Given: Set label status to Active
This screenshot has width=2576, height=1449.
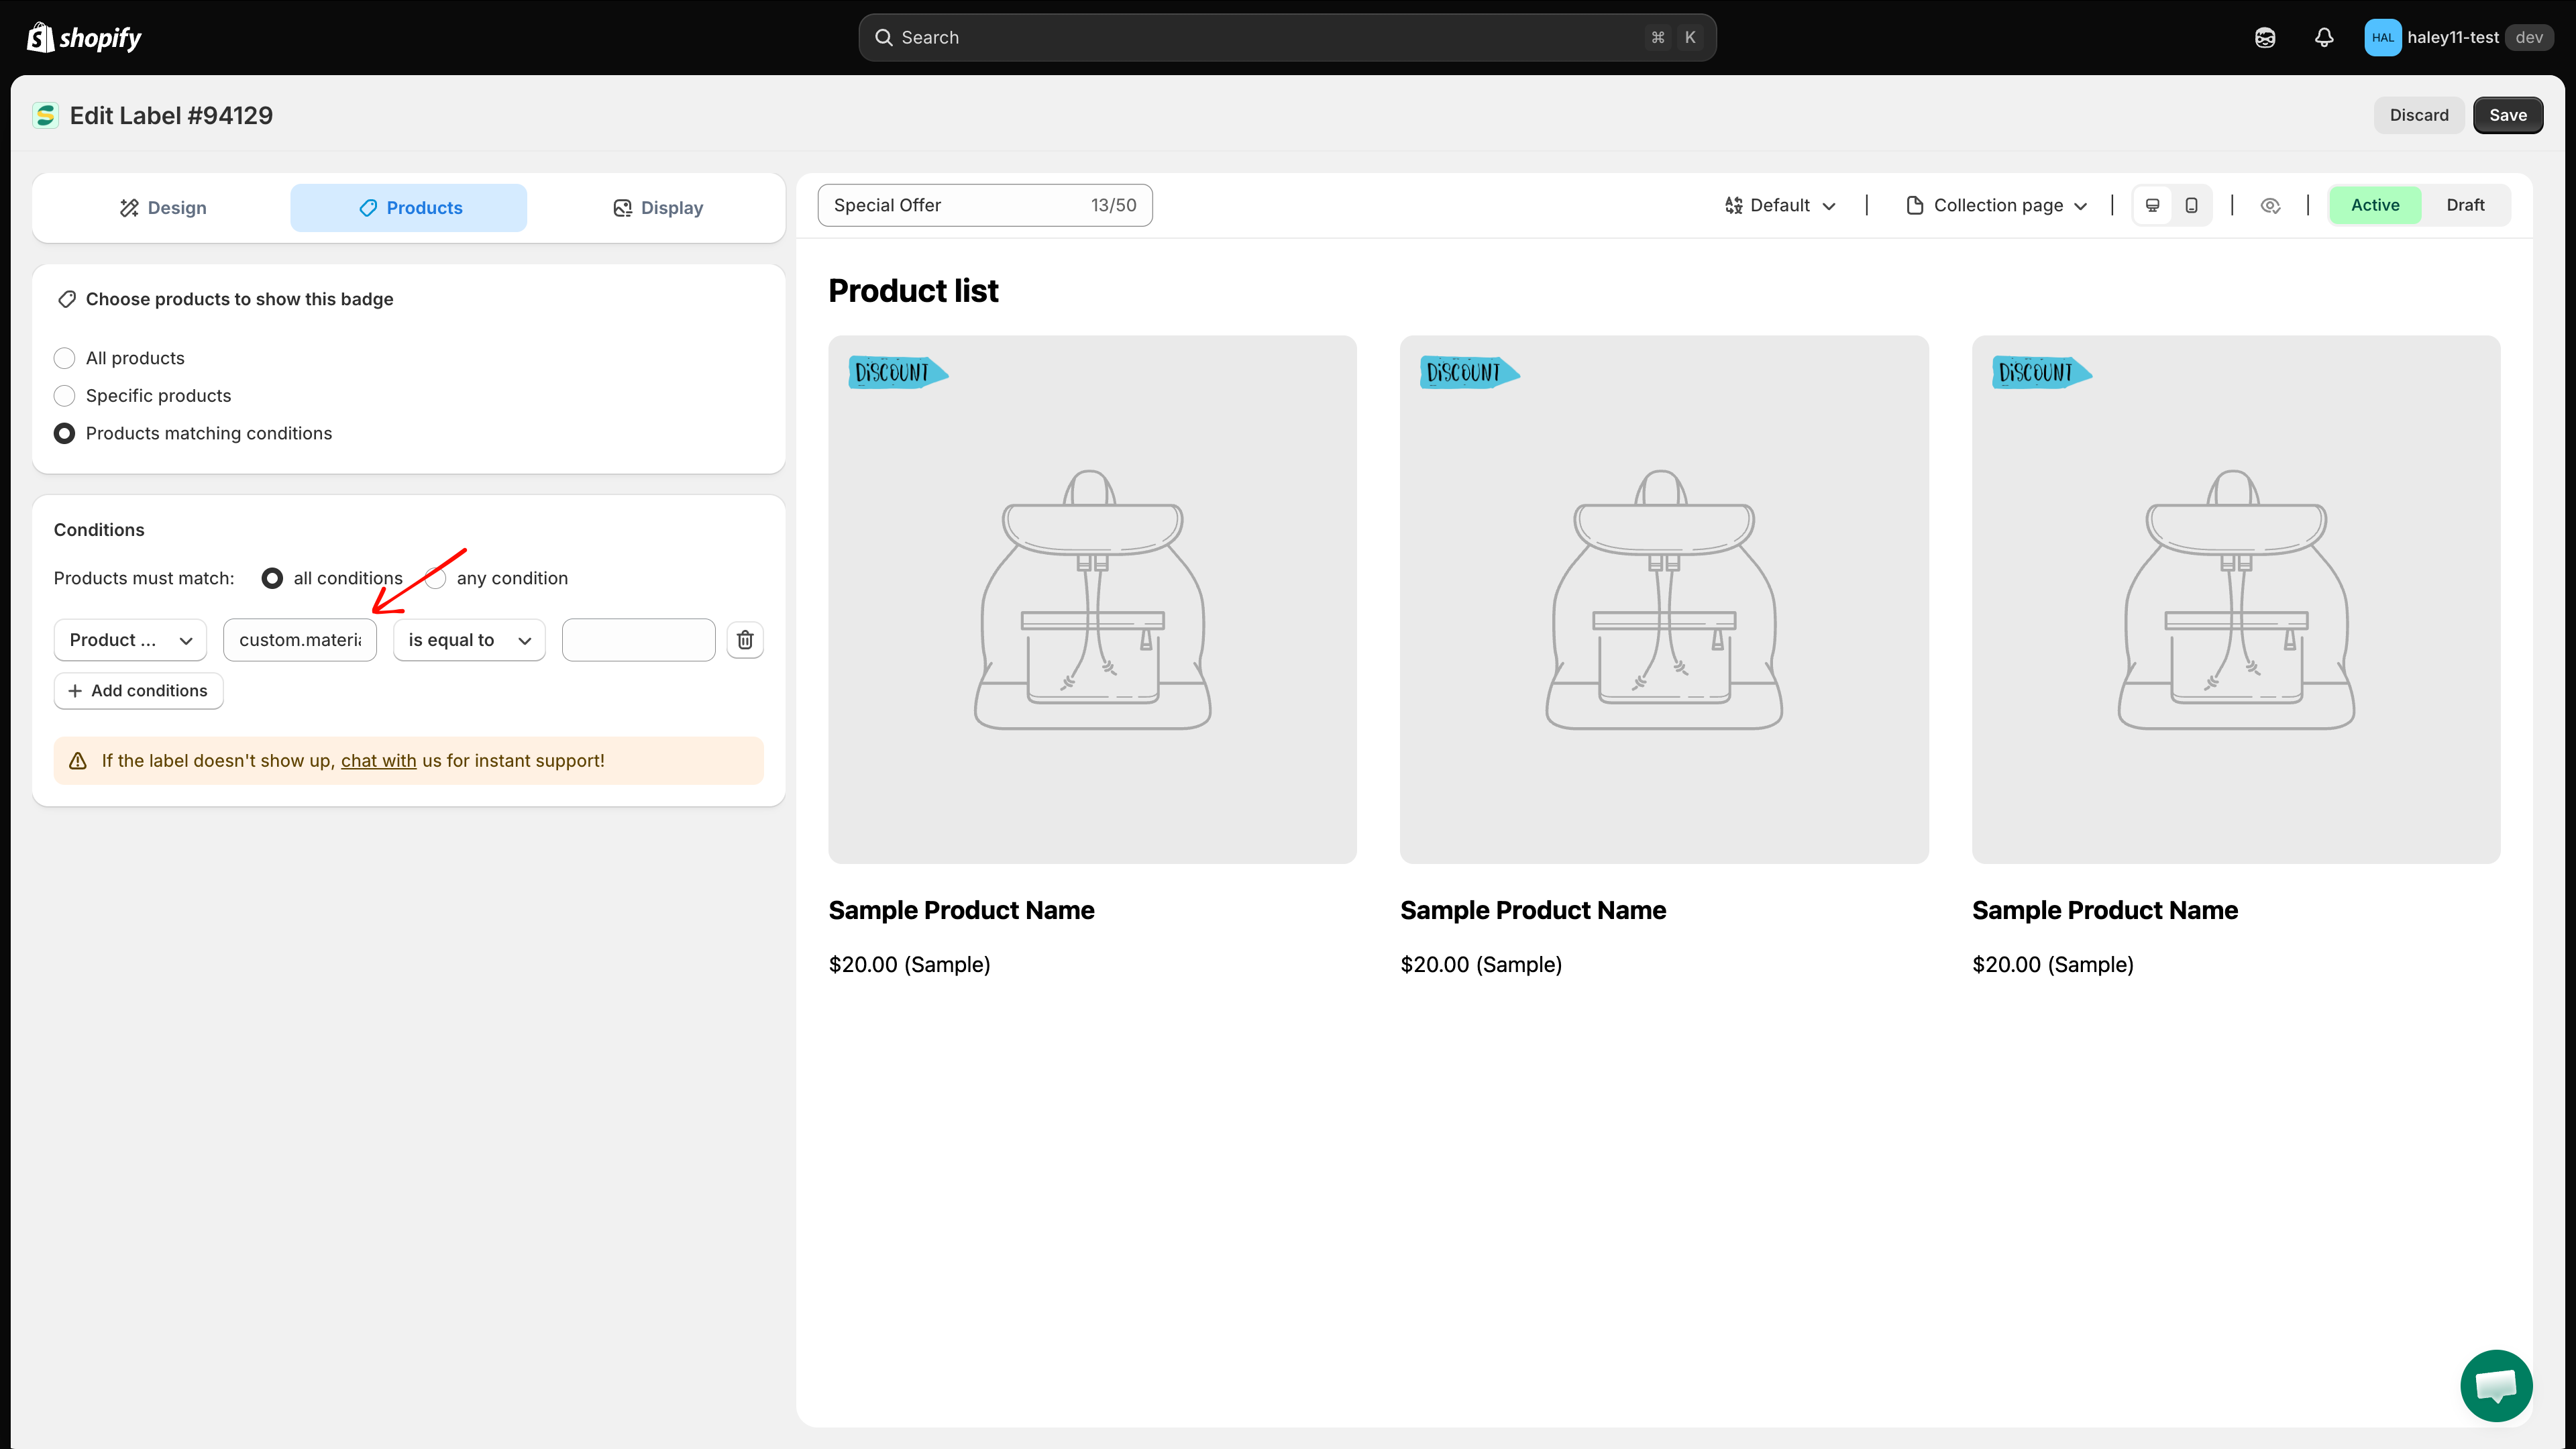Looking at the screenshot, I should tap(2375, 205).
